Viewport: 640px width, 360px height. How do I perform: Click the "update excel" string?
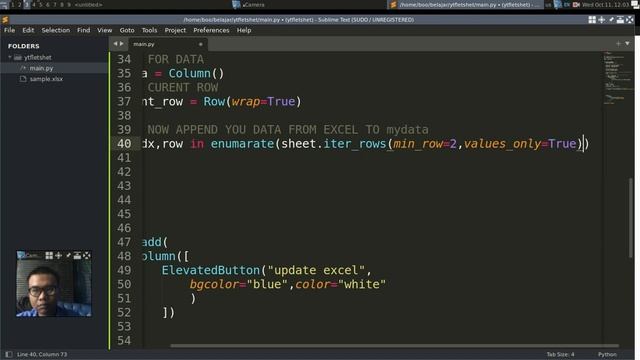[x=316, y=270]
